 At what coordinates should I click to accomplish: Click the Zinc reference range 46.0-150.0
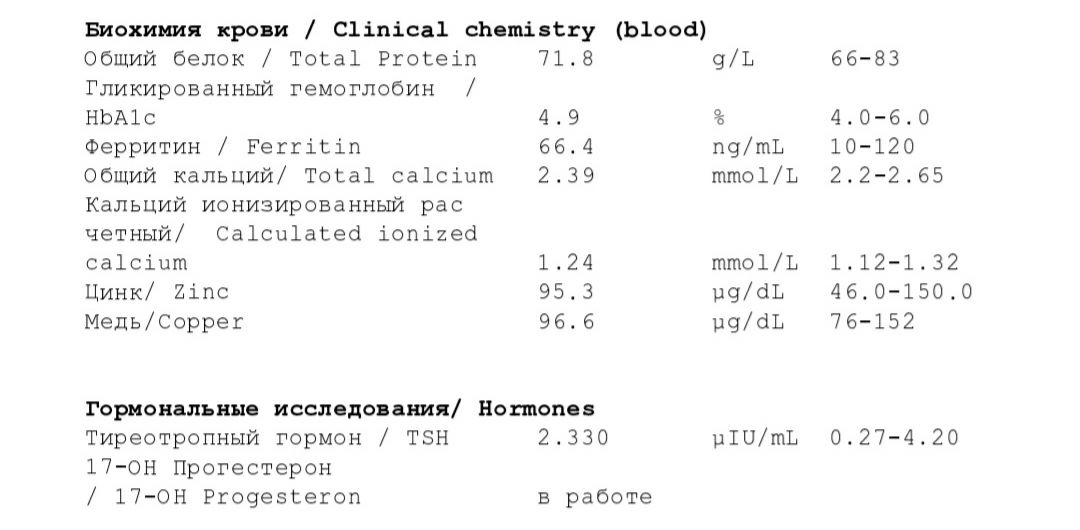pos(902,292)
